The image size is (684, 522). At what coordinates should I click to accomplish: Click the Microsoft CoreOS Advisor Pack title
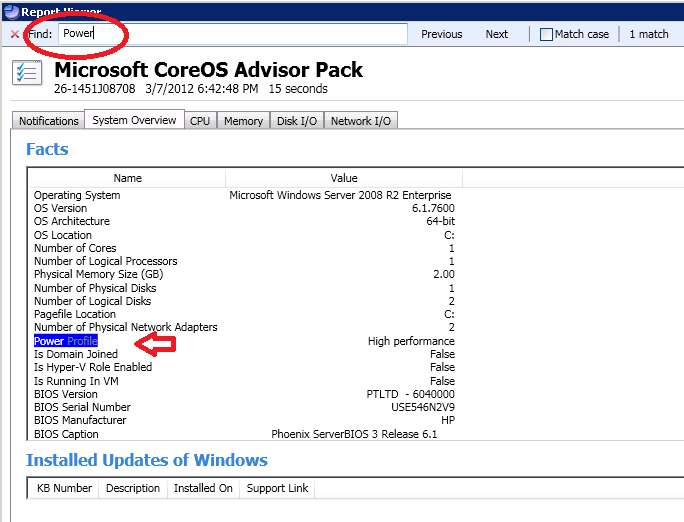(x=209, y=70)
